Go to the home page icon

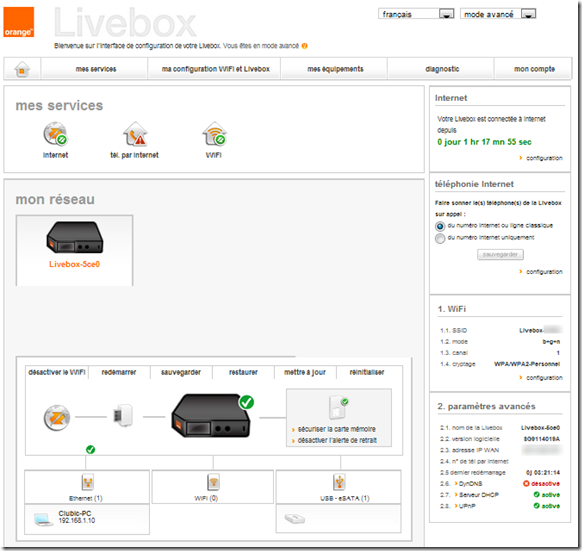pos(22,69)
